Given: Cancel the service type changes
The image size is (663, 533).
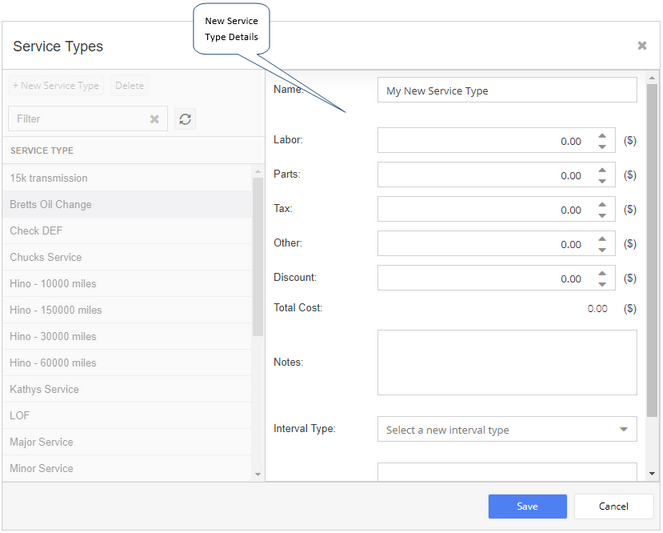Looking at the screenshot, I should pyautogui.click(x=613, y=506).
